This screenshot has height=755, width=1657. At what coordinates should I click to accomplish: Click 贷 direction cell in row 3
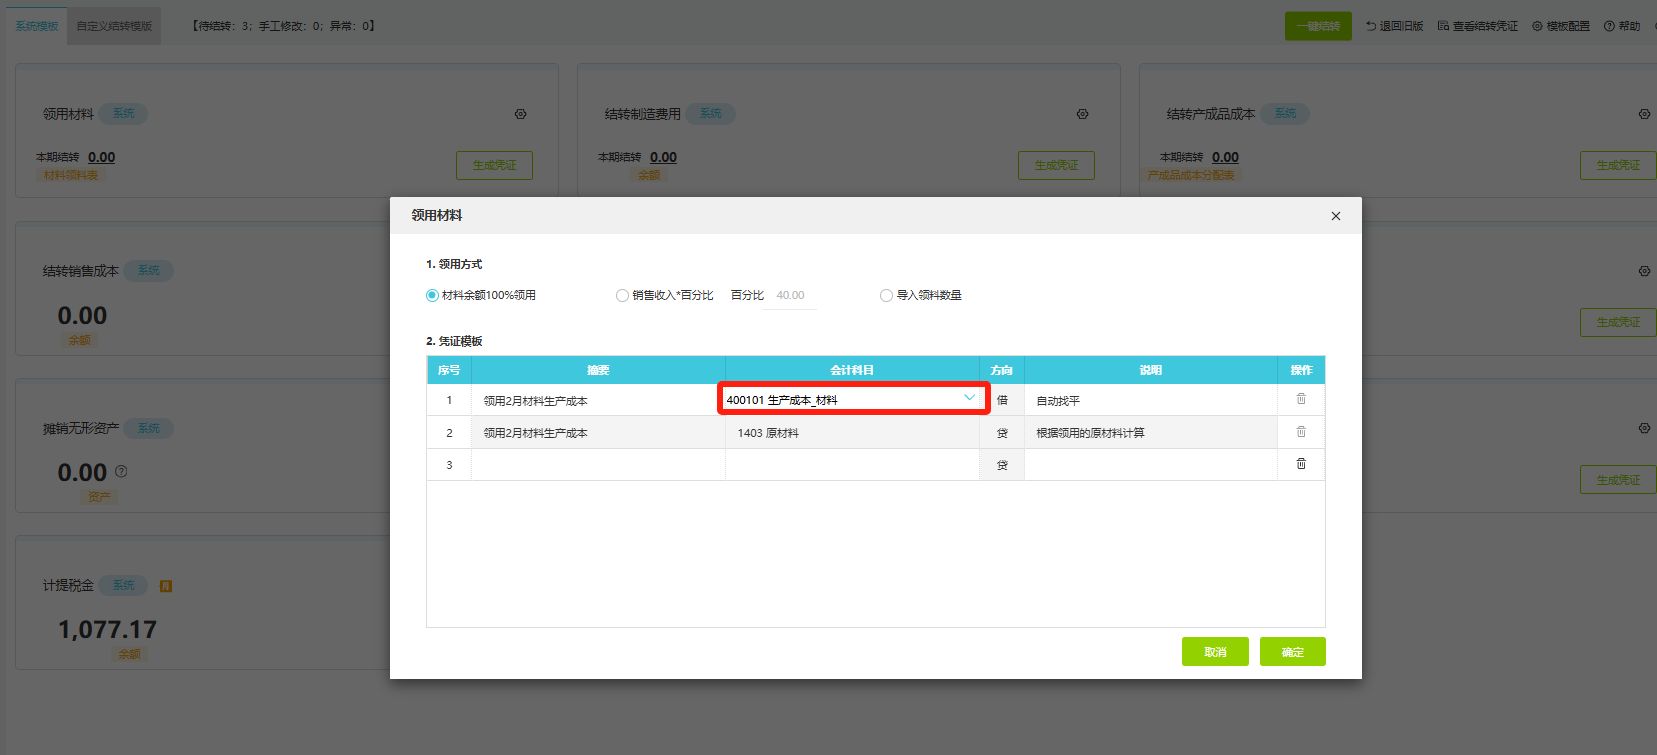click(x=1002, y=465)
